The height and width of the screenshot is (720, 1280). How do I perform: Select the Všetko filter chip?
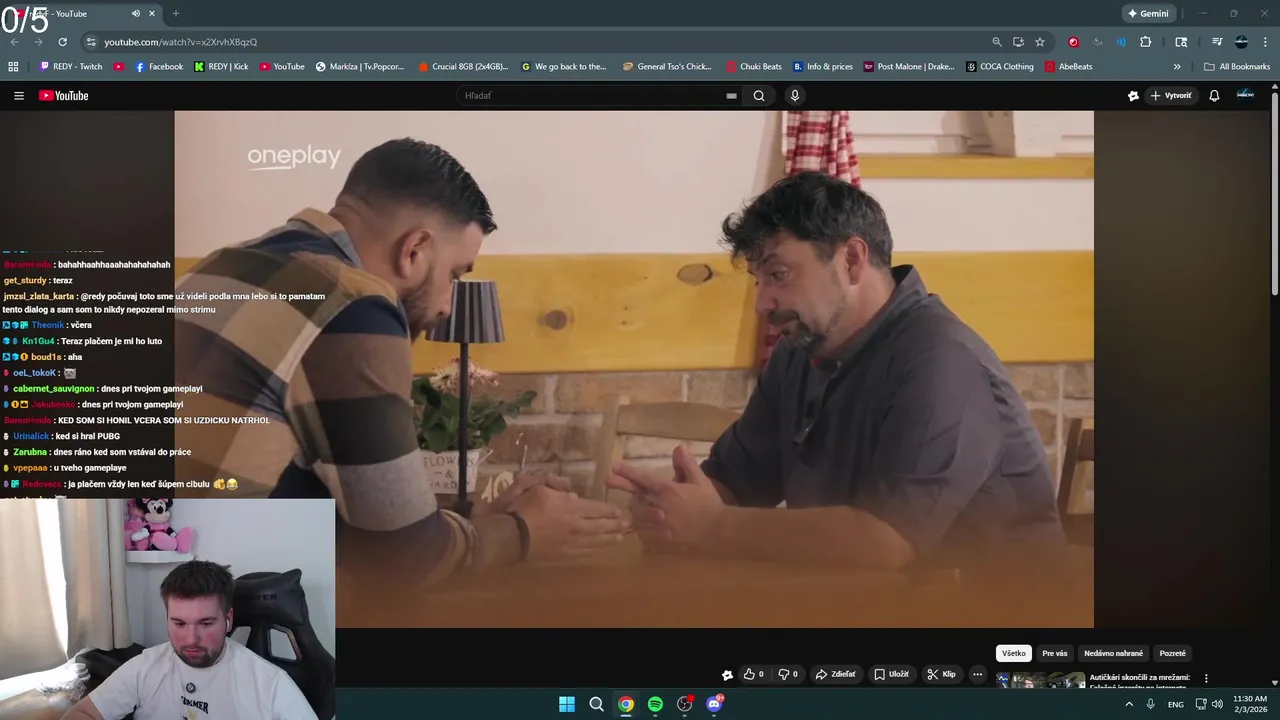tap(1014, 653)
